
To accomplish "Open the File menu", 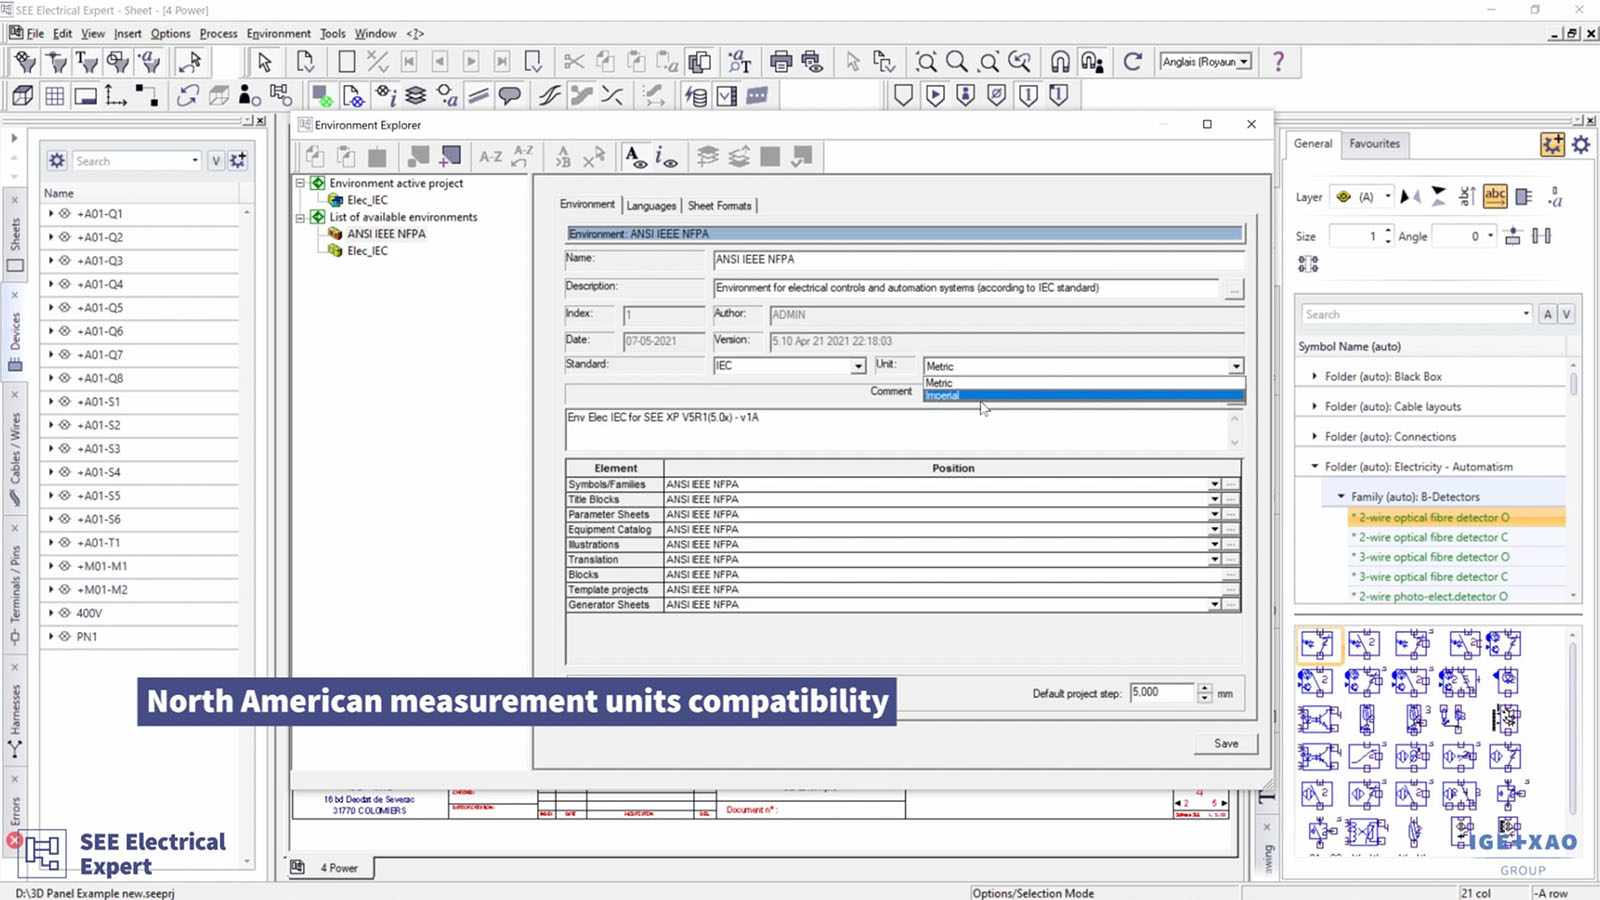I will [35, 33].
